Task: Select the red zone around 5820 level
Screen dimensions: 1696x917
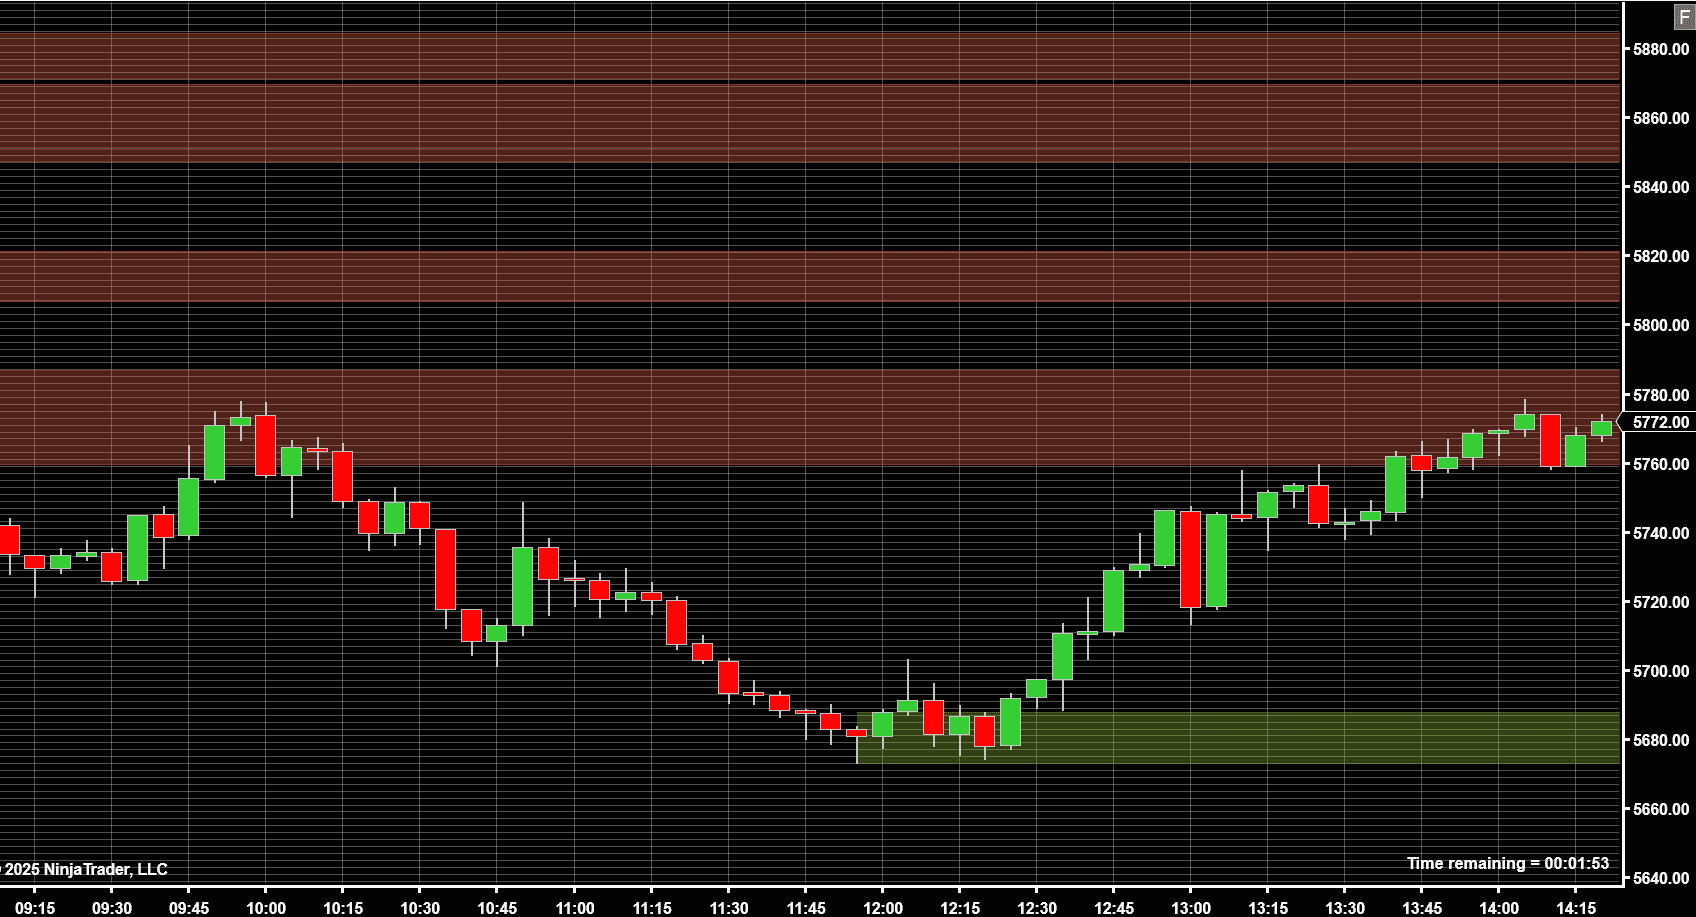Action: [x=809, y=276]
